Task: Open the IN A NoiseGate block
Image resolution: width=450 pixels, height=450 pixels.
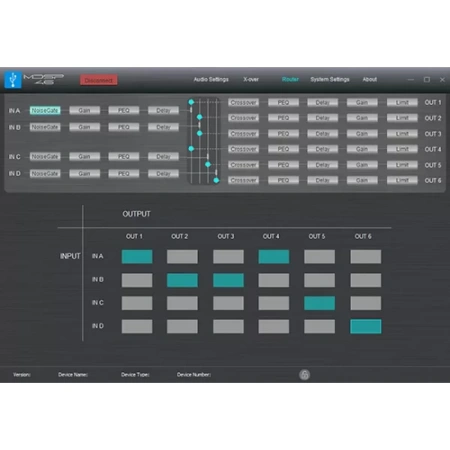Action: [45, 110]
